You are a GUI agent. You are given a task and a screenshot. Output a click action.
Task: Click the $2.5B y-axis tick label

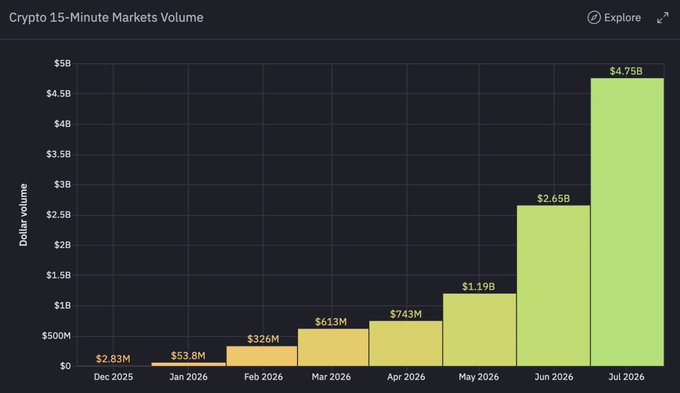[x=59, y=215]
